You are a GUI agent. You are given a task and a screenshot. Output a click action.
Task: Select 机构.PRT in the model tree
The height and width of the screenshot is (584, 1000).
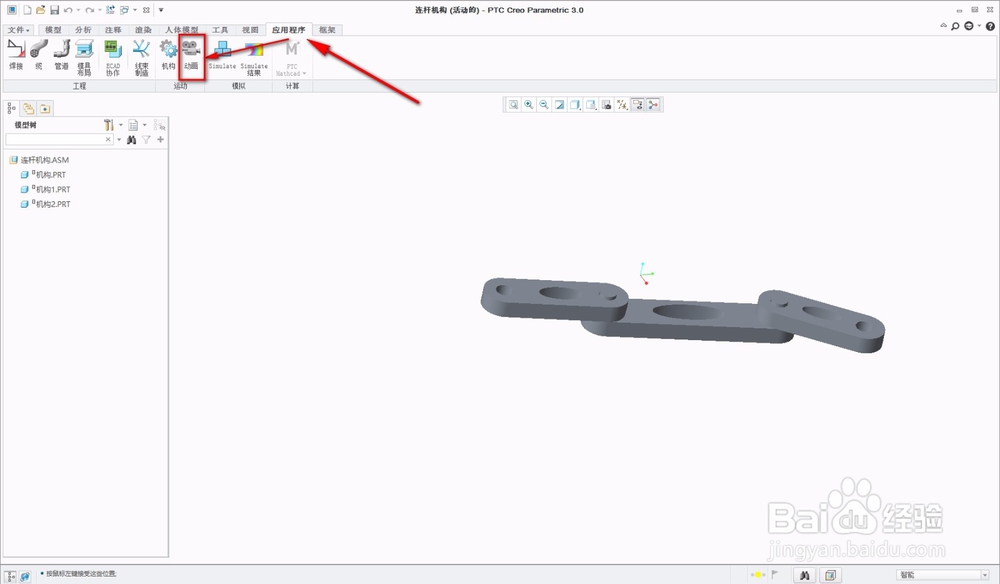point(43,175)
